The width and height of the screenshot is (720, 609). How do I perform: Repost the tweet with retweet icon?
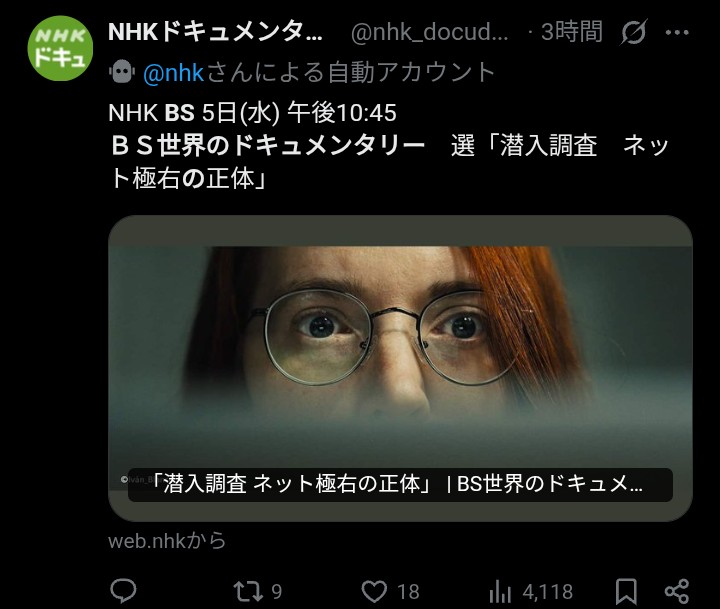[x=247, y=591]
